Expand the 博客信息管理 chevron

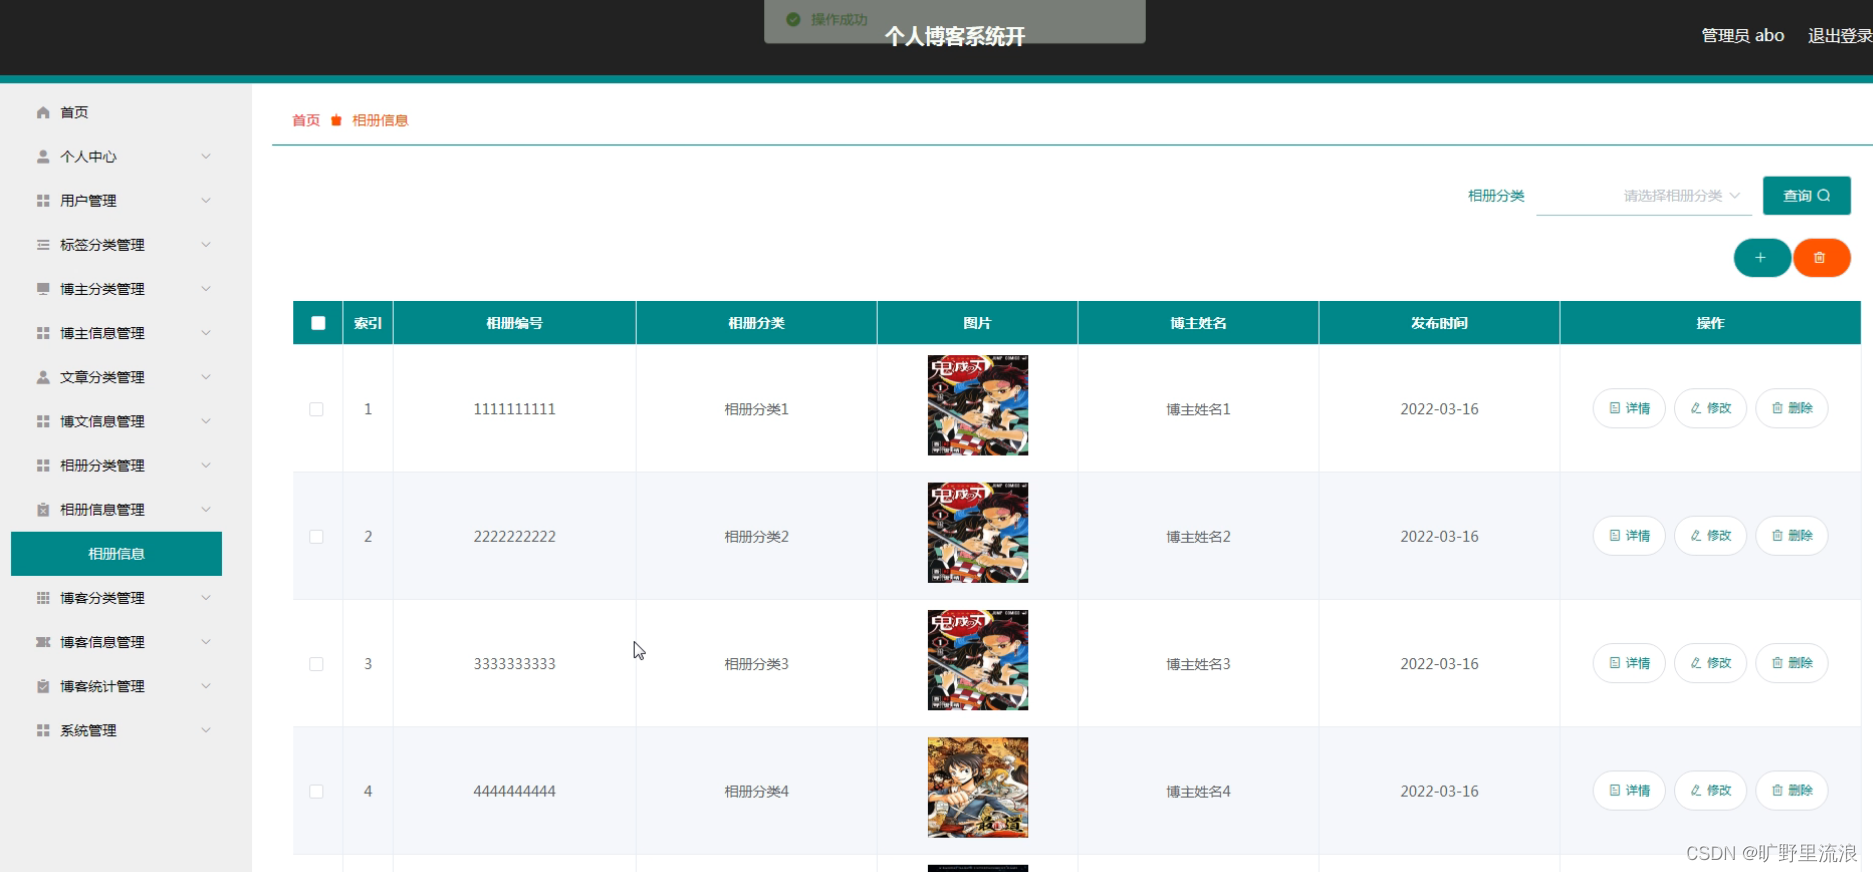point(206,642)
